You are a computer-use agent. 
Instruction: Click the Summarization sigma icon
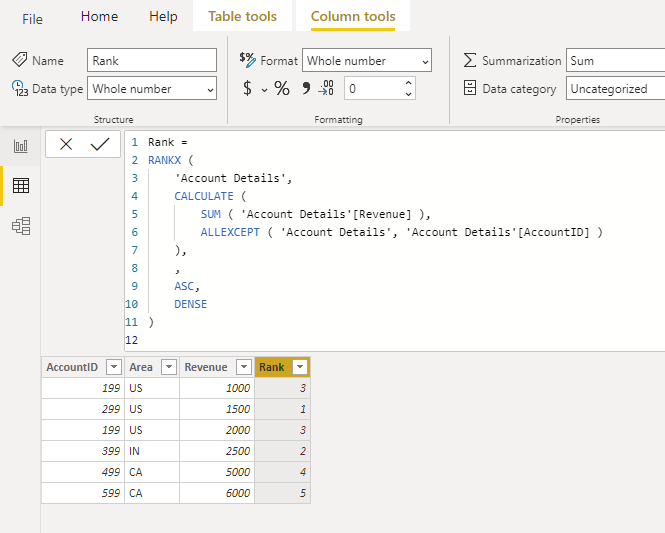[x=469, y=60]
